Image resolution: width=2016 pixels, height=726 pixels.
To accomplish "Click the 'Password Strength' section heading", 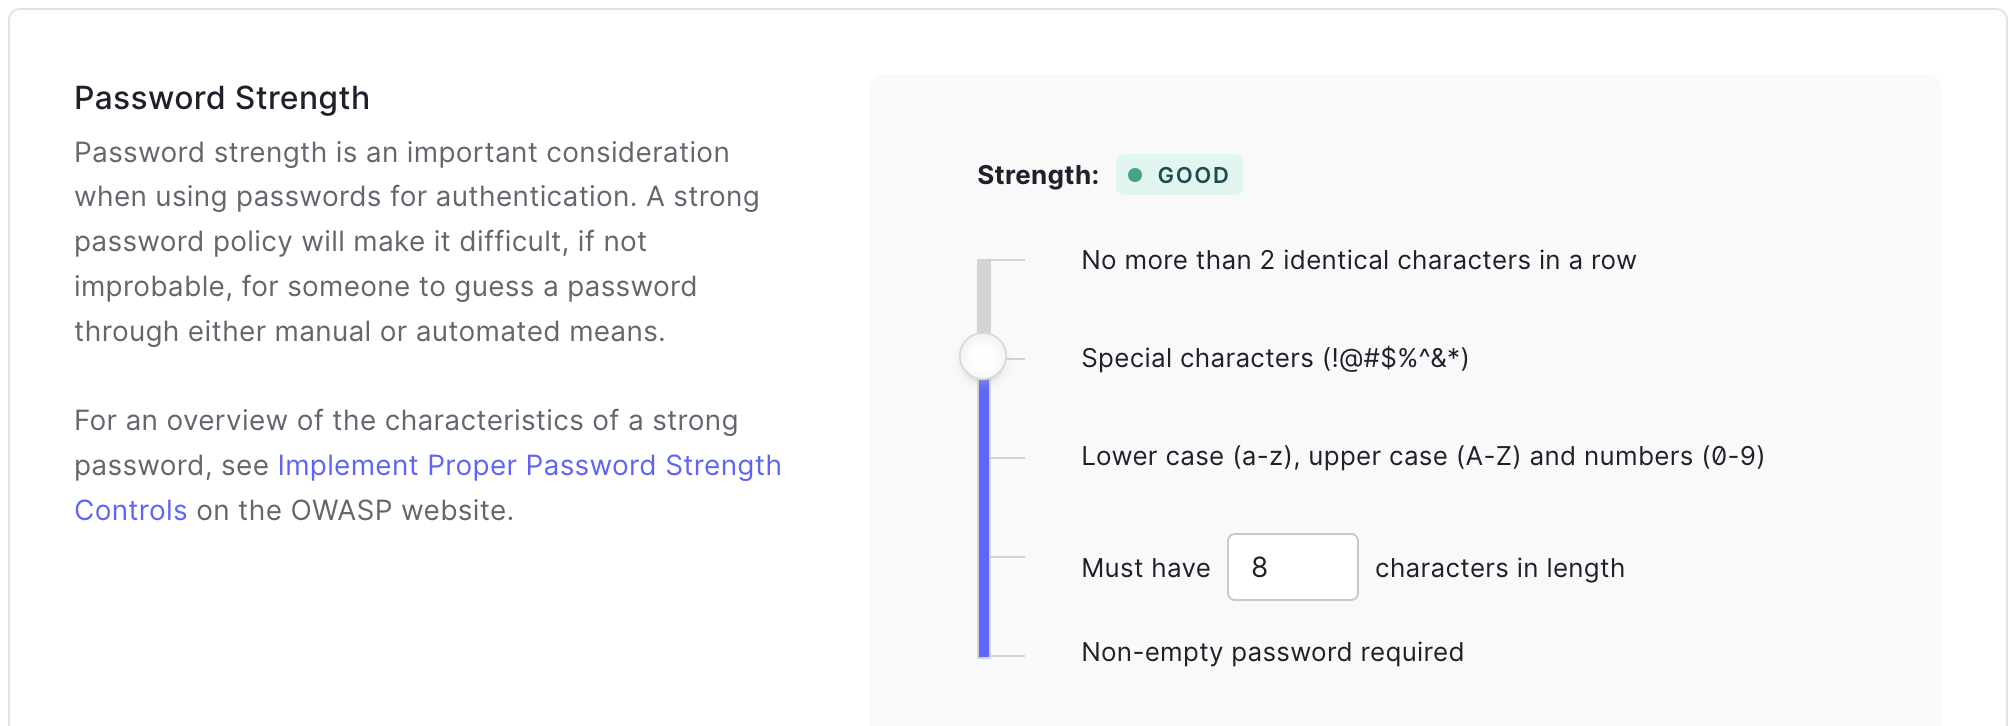I will point(222,98).
